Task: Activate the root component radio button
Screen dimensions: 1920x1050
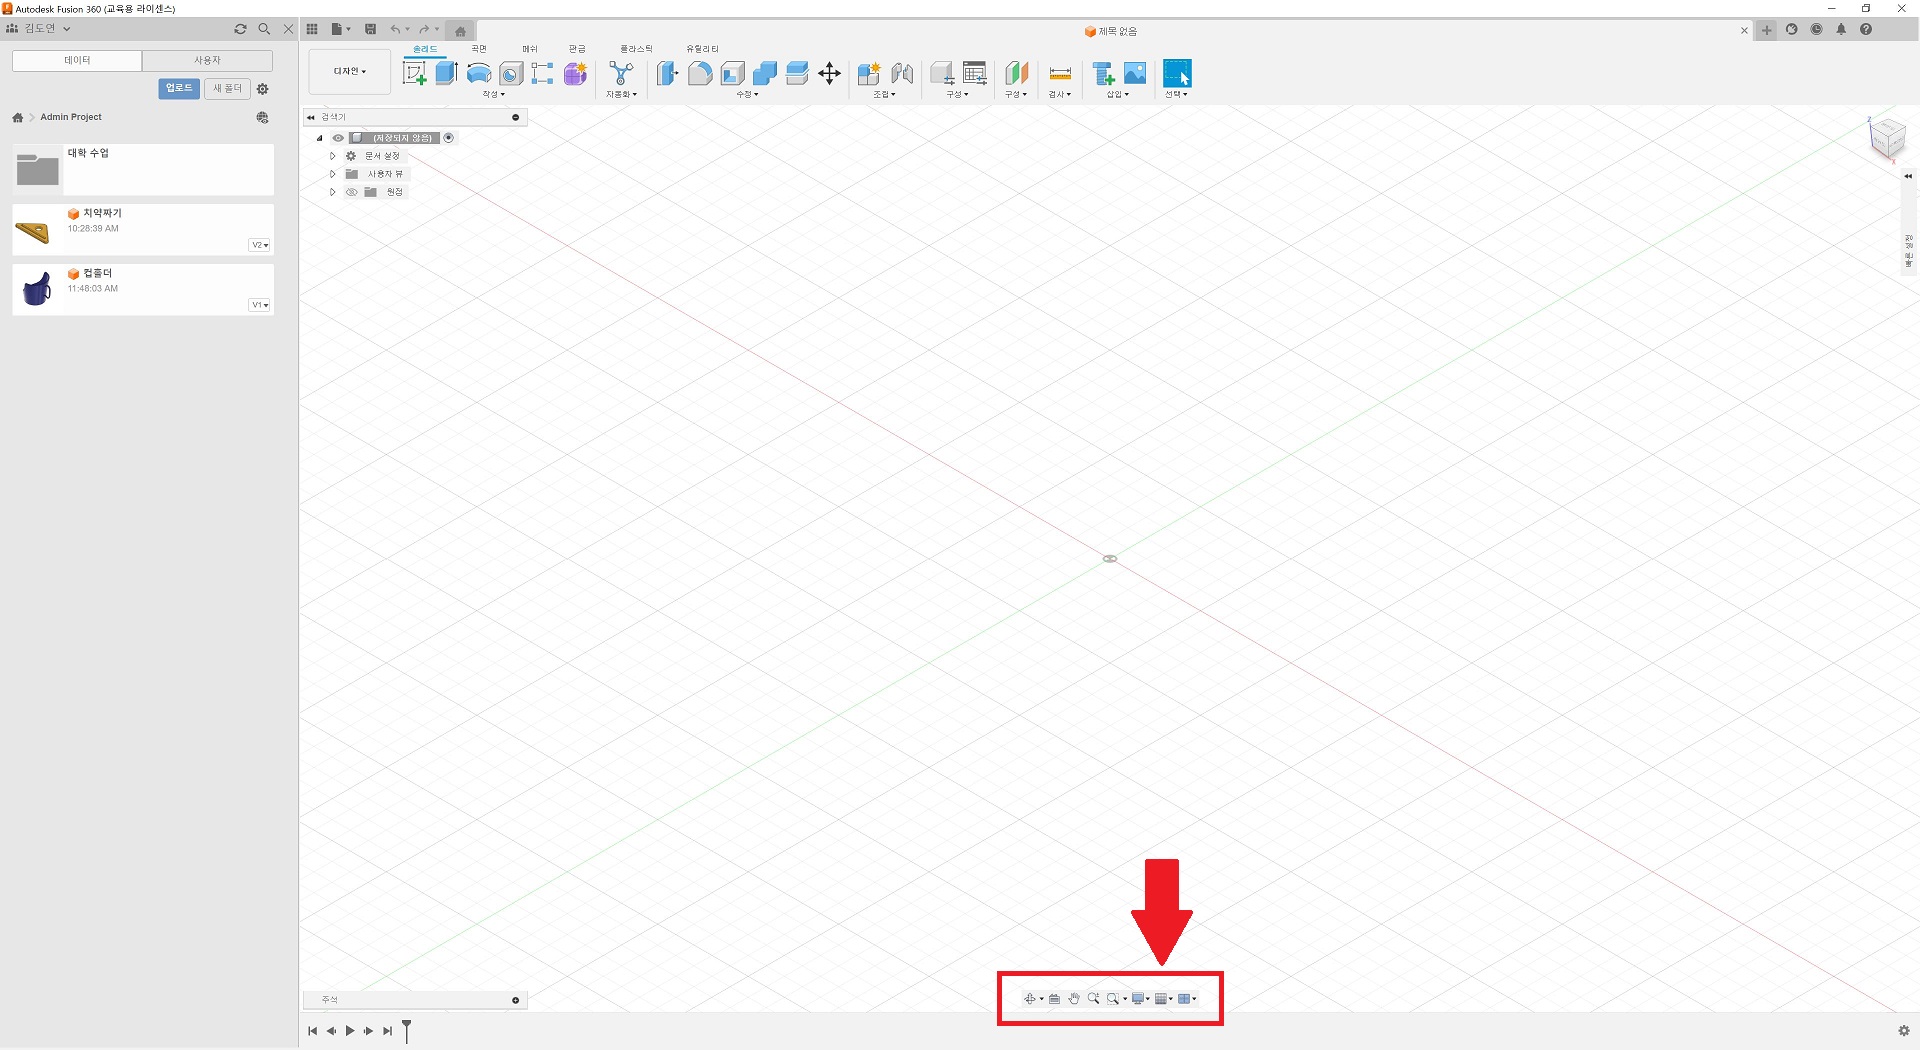Action: click(x=449, y=138)
